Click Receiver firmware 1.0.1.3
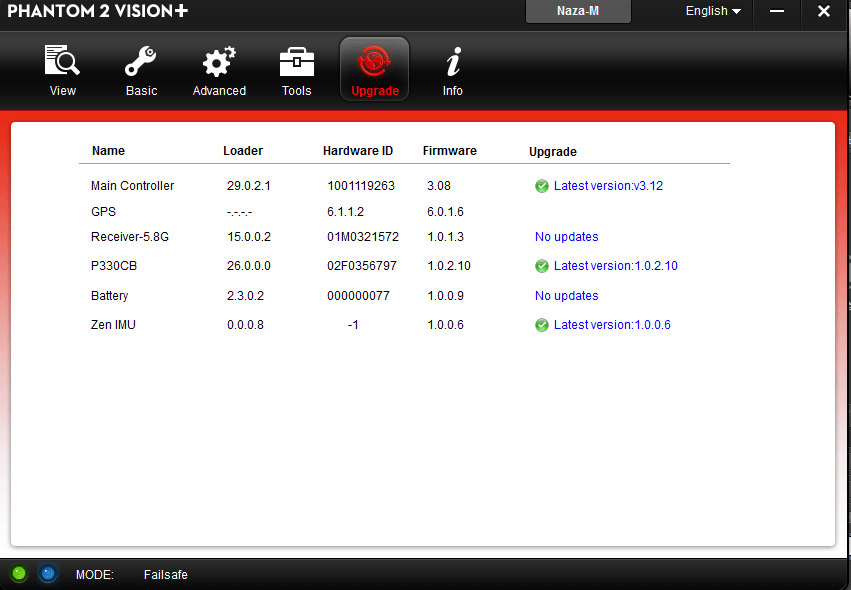The image size is (851, 590). coord(445,237)
